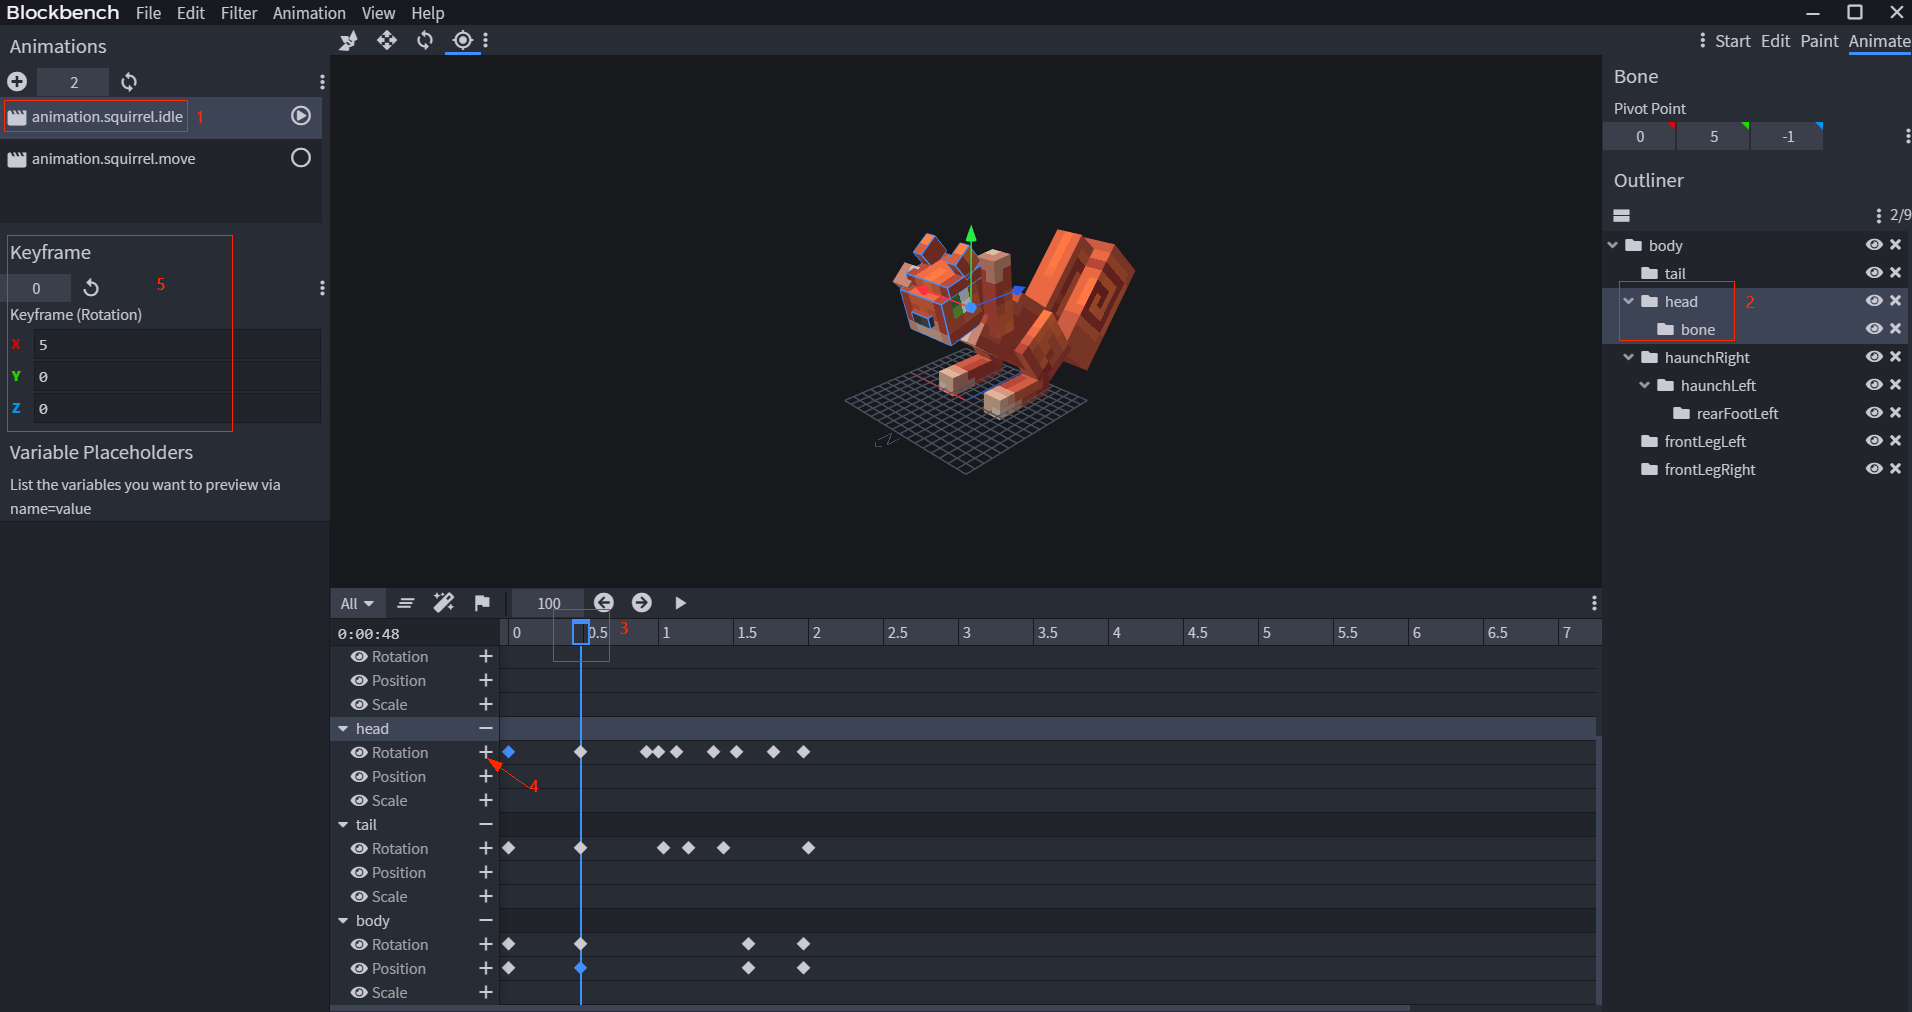Image resolution: width=1912 pixels, height=1012 pixels.
Task: Click the keyframe X rotation input field
Action: [177, 344]
